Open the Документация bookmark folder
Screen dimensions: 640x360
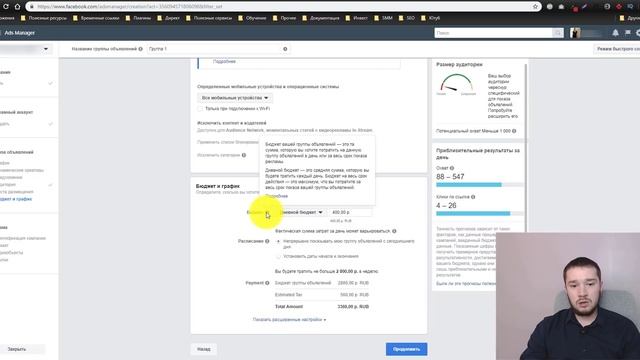(x=321, y=18)
